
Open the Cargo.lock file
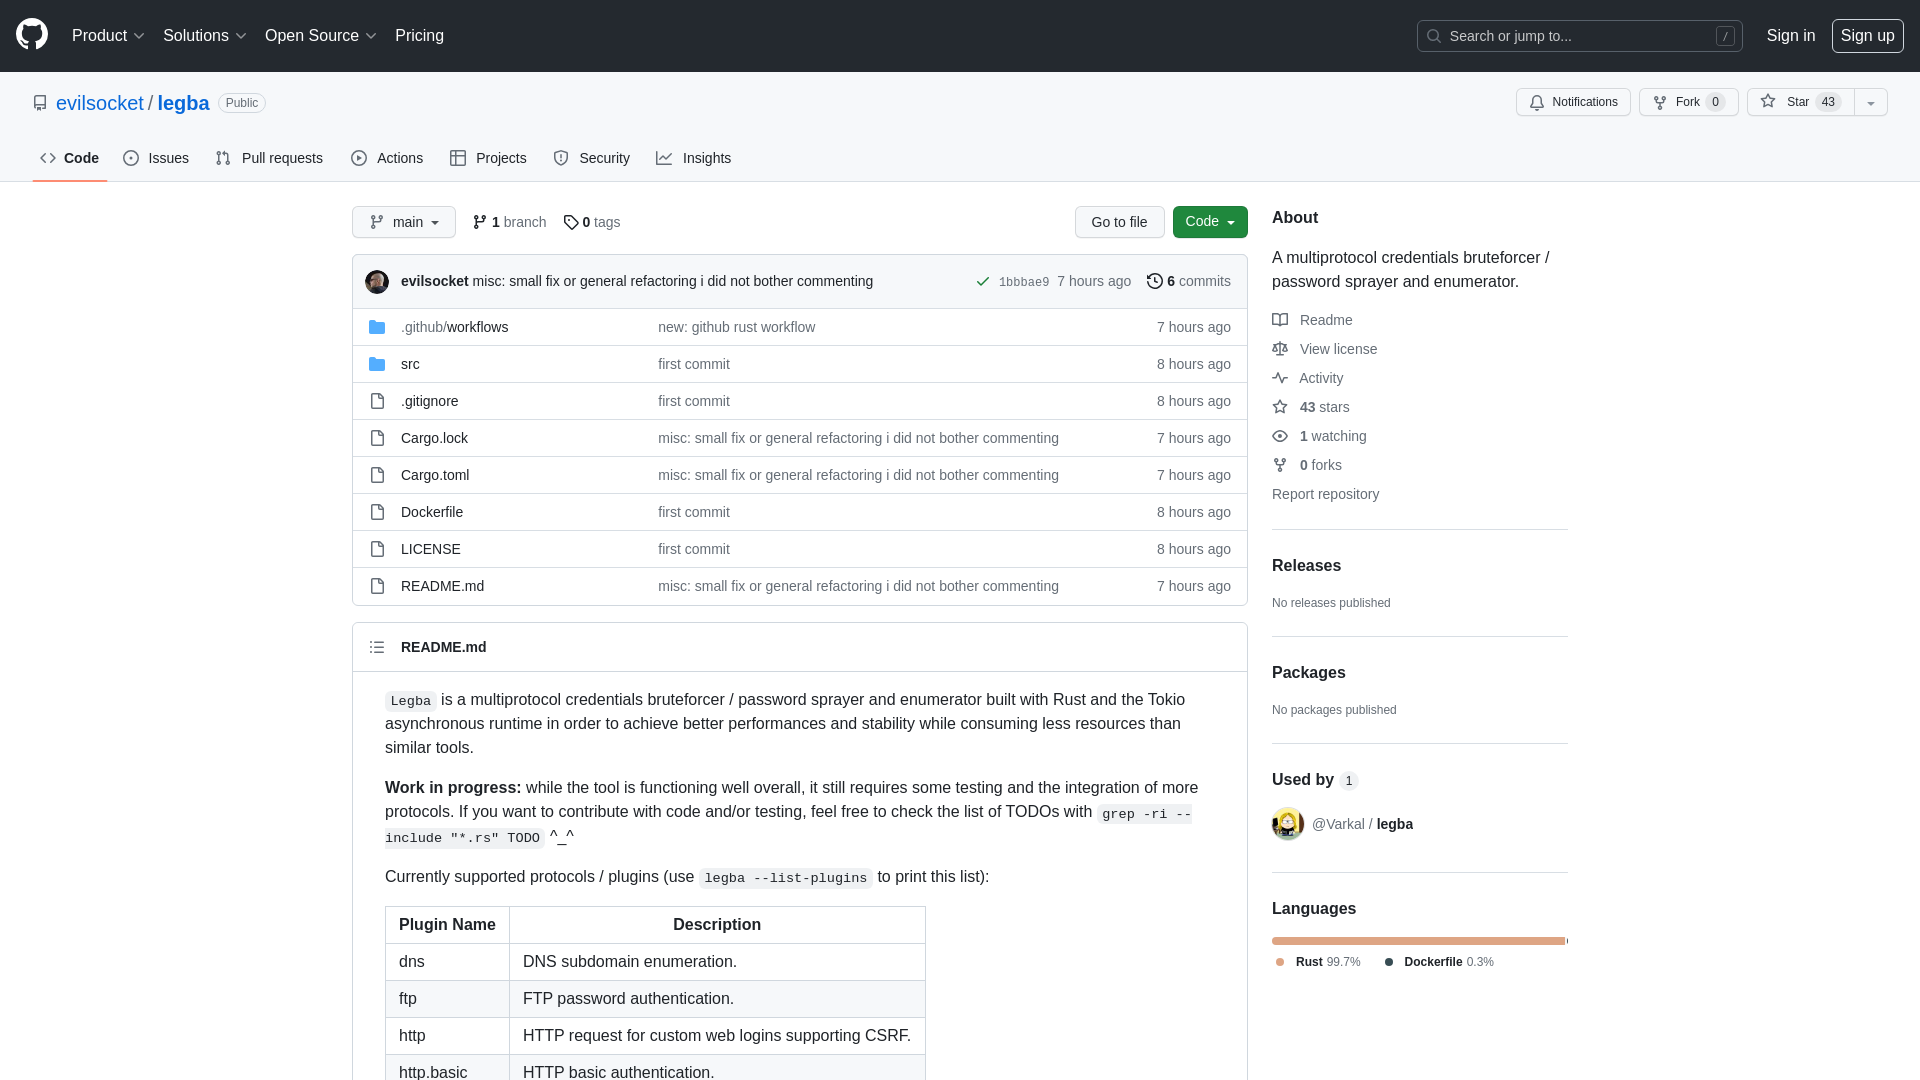tap(434, 438)
